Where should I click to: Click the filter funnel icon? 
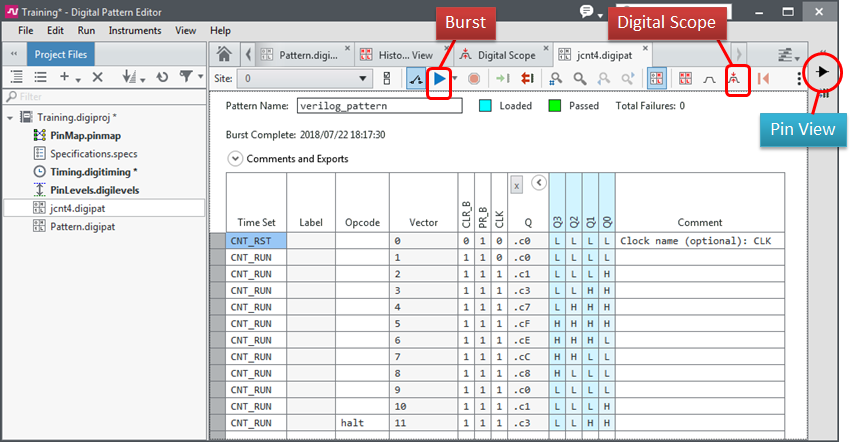(186, 77)
